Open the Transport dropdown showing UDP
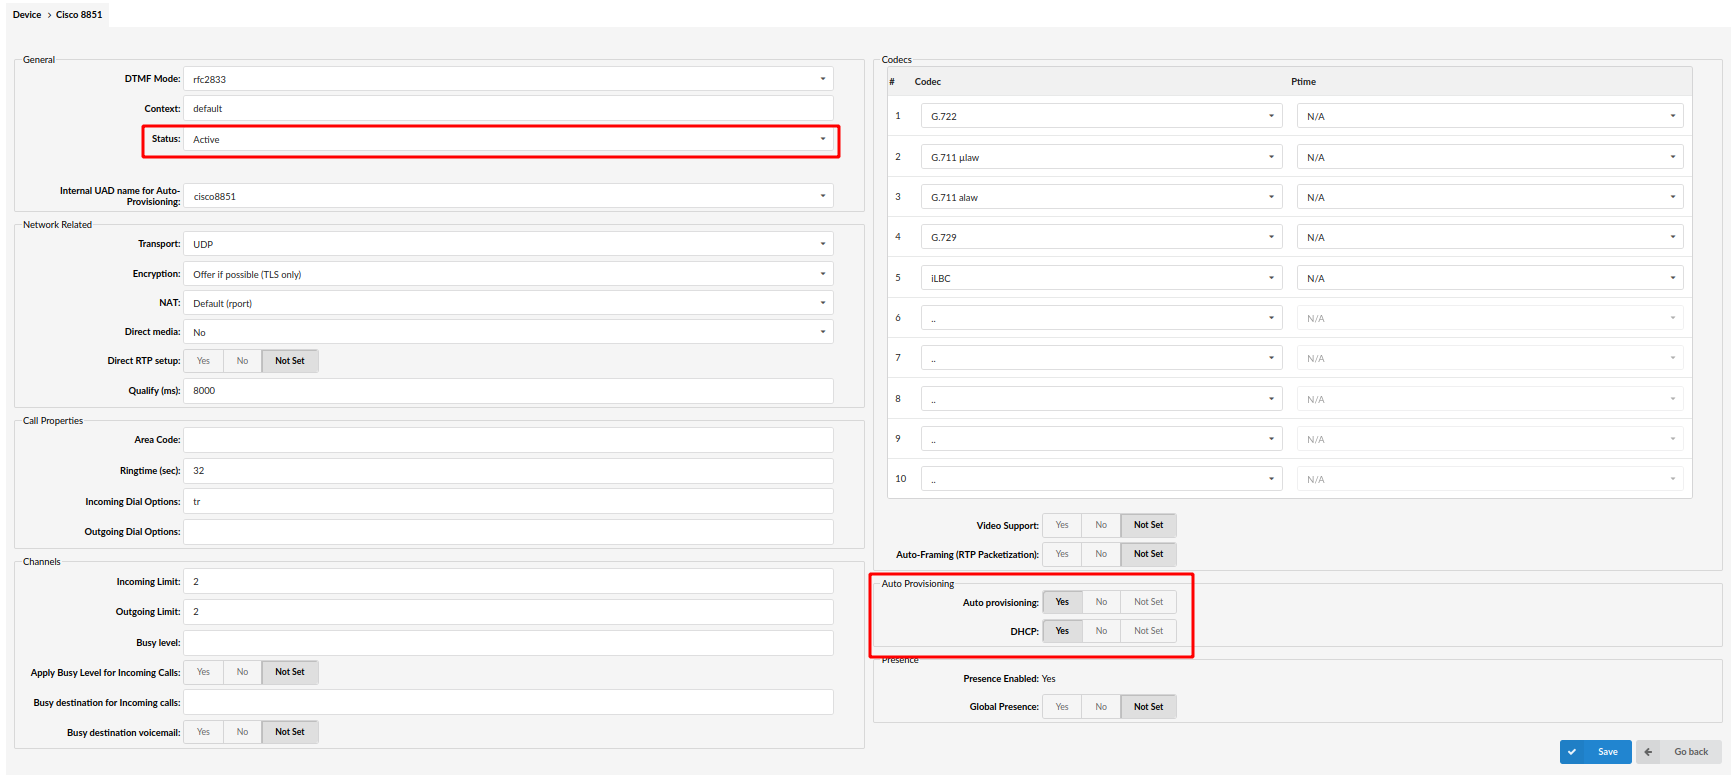The width and height of the screenshot is (1735, 775). point(508,244)
